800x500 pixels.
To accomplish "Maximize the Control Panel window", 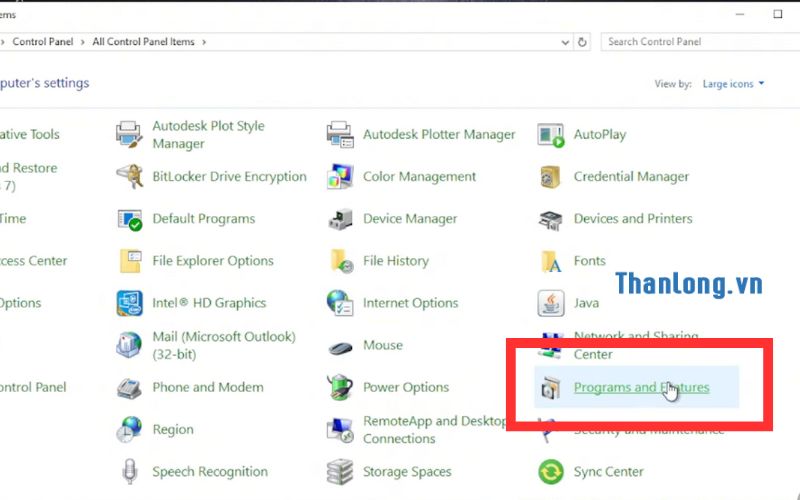I will 778,14.
